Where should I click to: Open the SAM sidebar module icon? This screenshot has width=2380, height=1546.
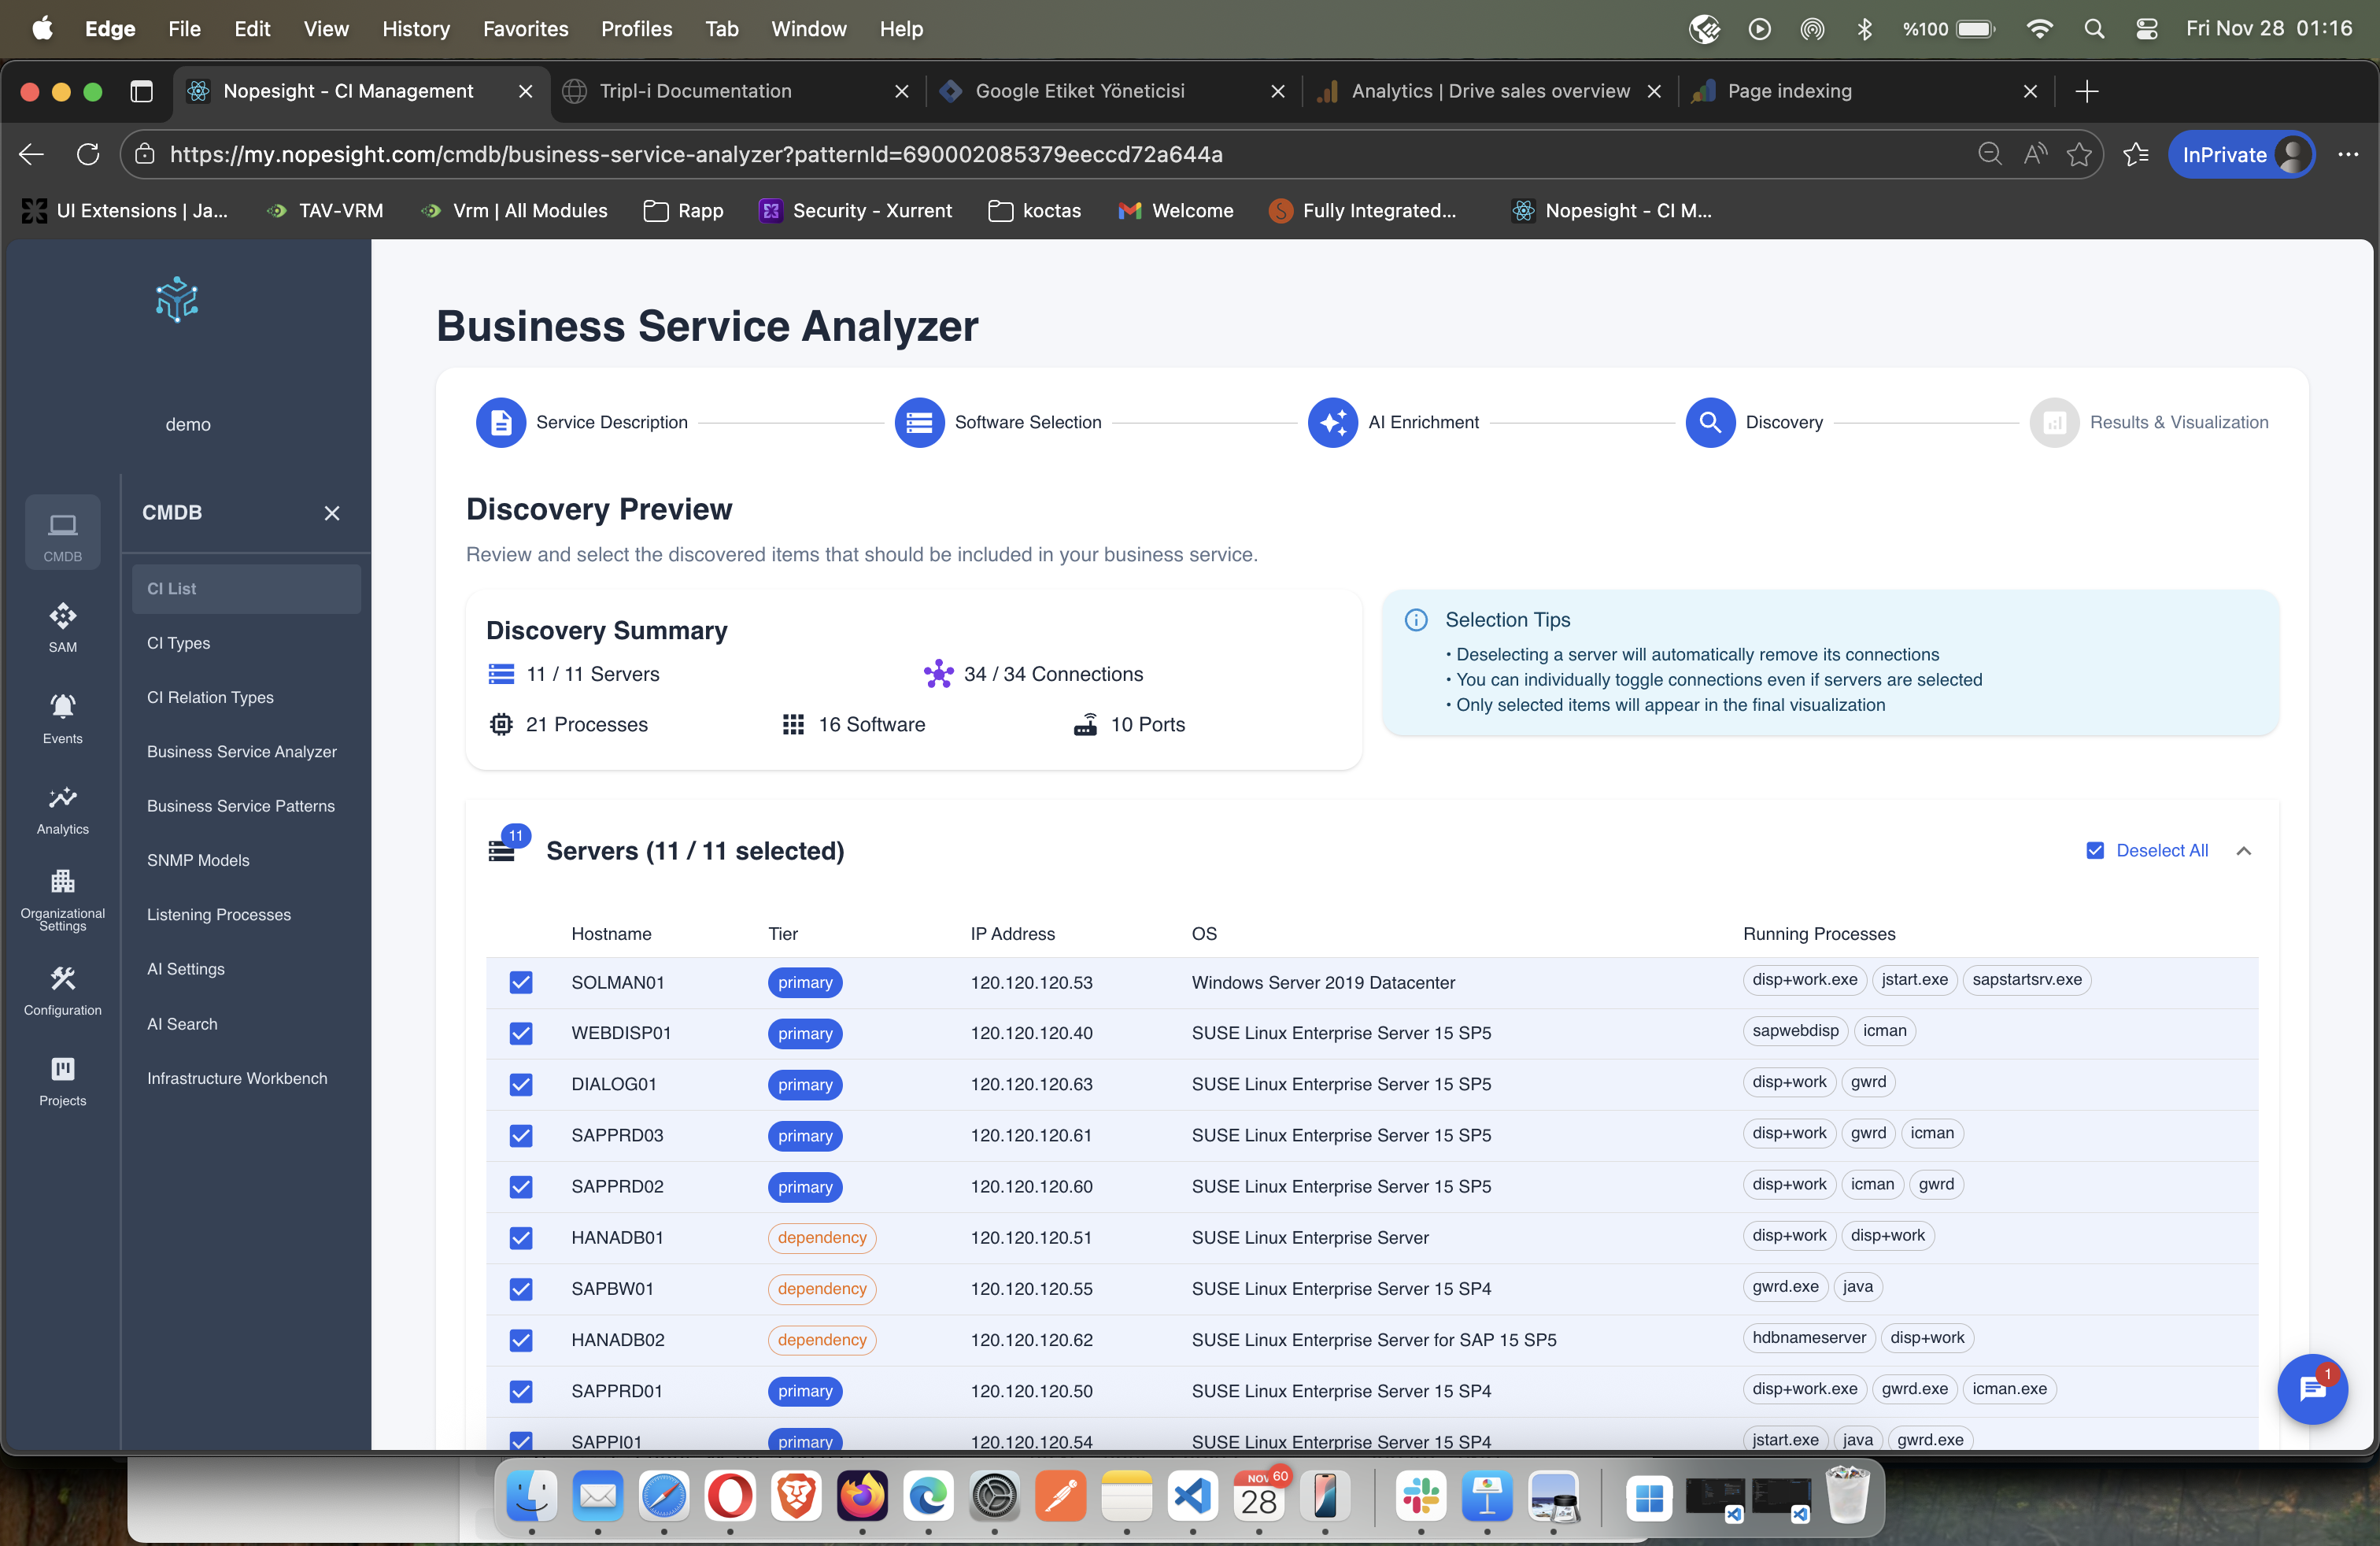[62, 625]
